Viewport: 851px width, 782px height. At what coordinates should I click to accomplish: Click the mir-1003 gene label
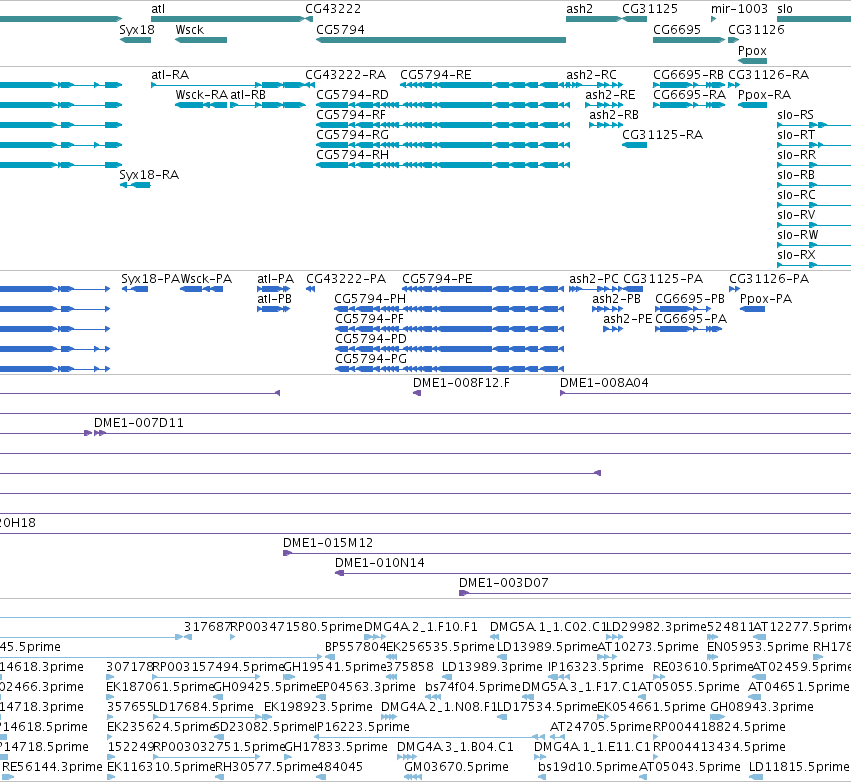(x=739, y=9)
